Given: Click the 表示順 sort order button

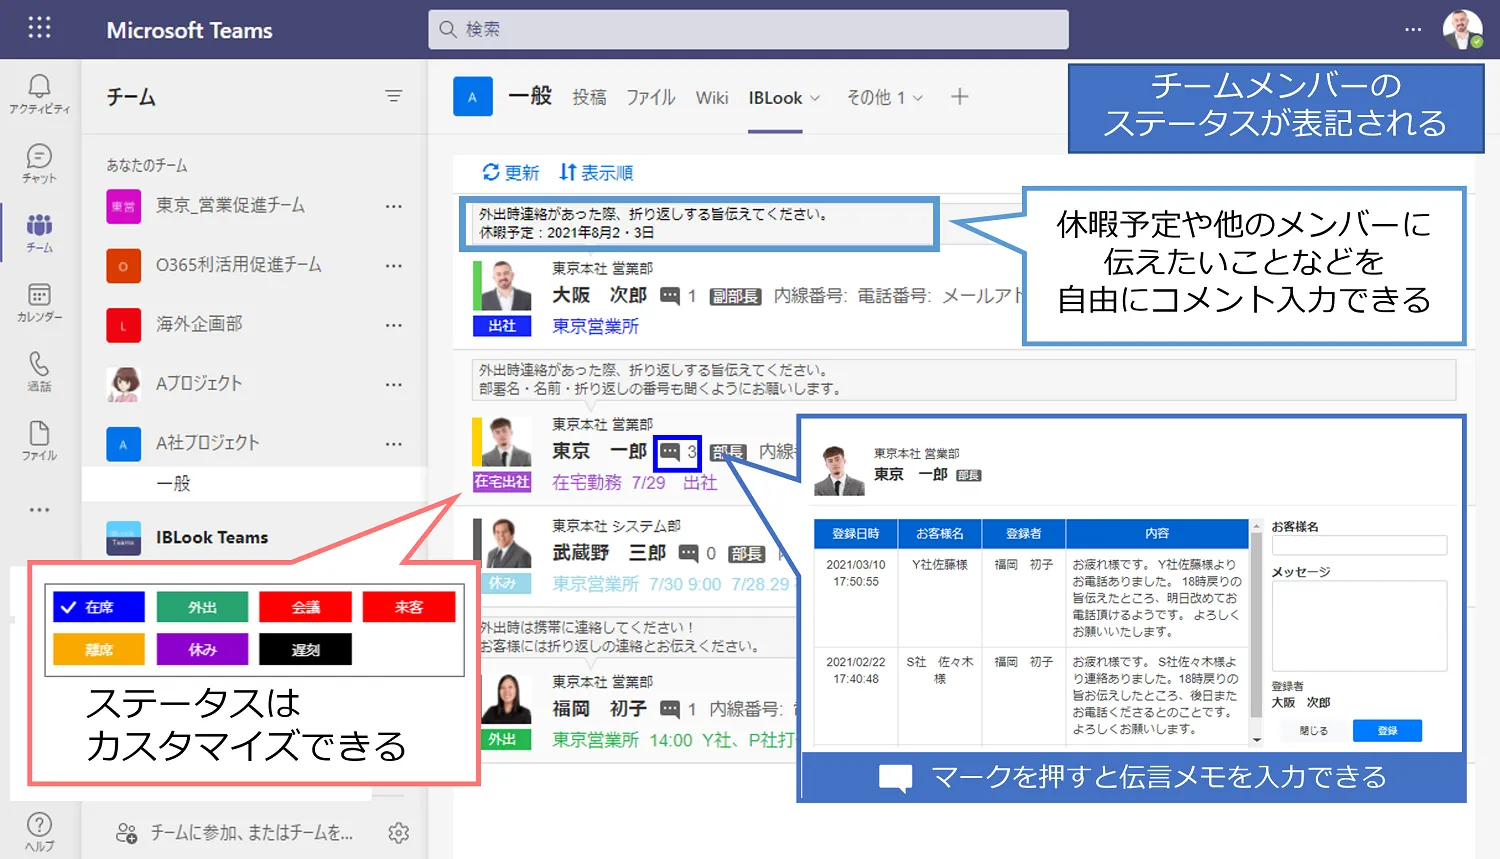Looking at the screenshot, I should click(596, 173).
